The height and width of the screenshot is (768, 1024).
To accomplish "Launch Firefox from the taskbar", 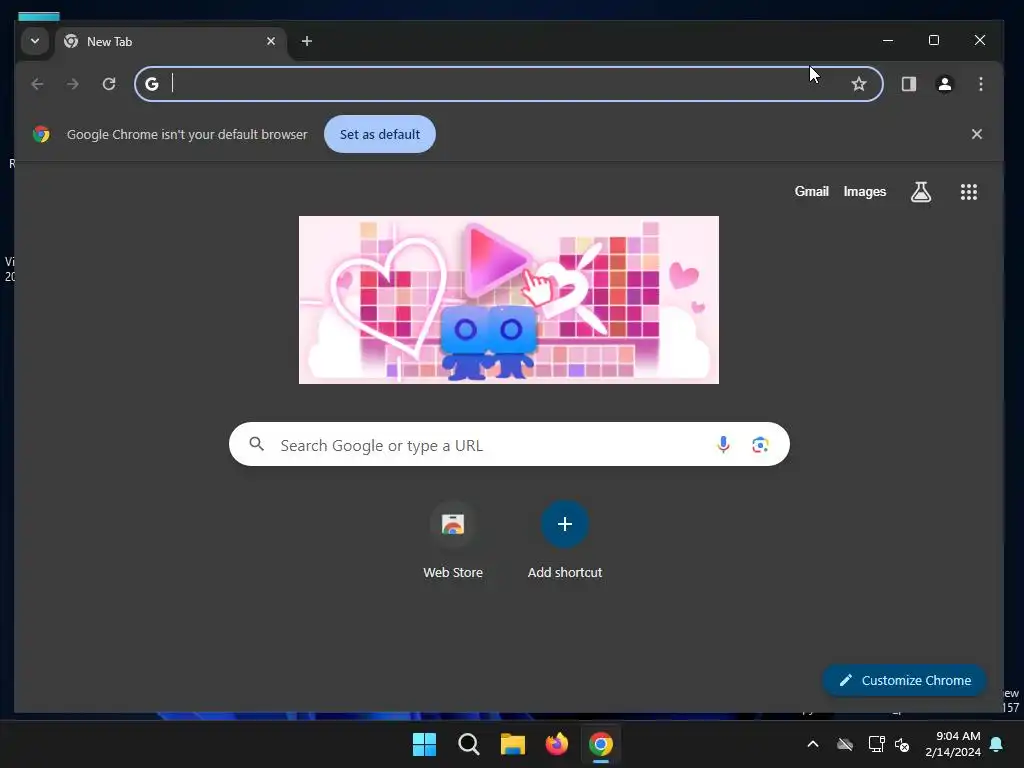I will point(556,744).
